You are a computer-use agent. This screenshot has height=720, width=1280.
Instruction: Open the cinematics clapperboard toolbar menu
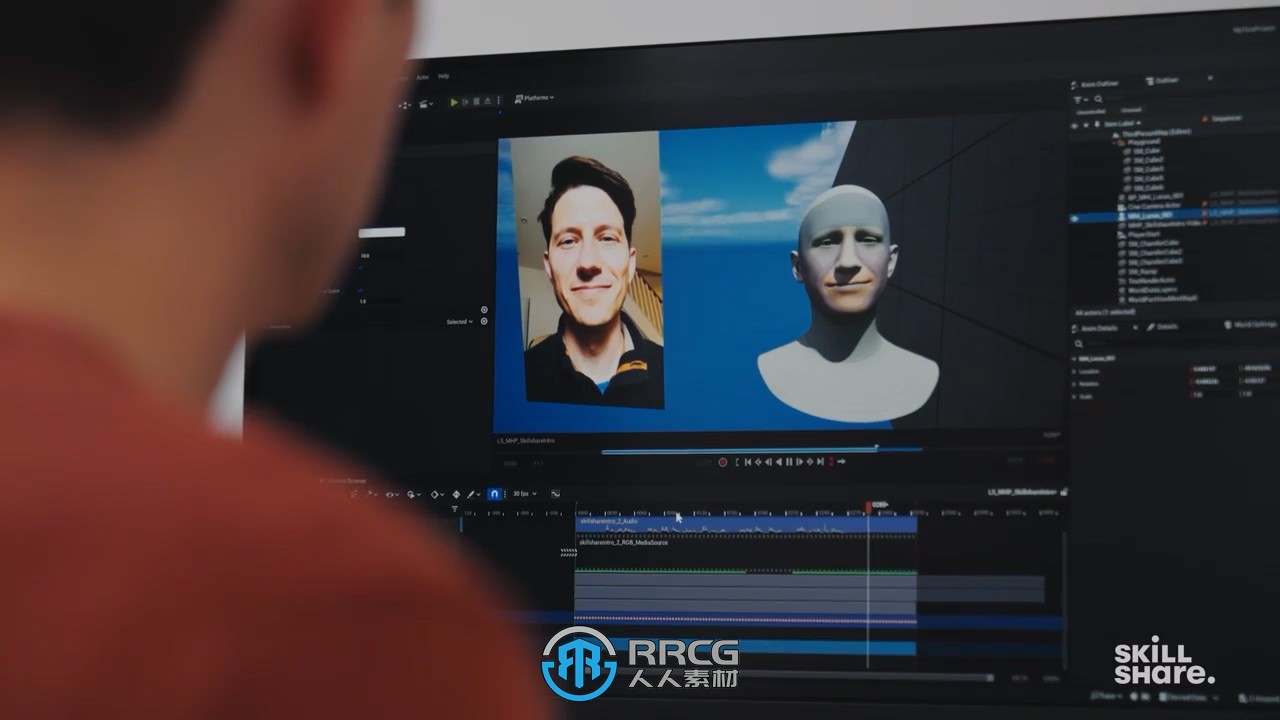(426, 104)
